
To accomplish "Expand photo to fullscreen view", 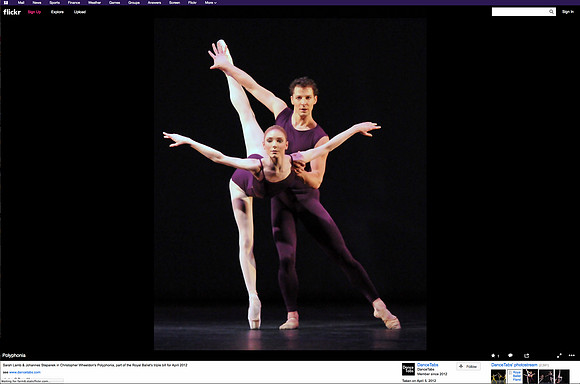I will pos(559,356).
